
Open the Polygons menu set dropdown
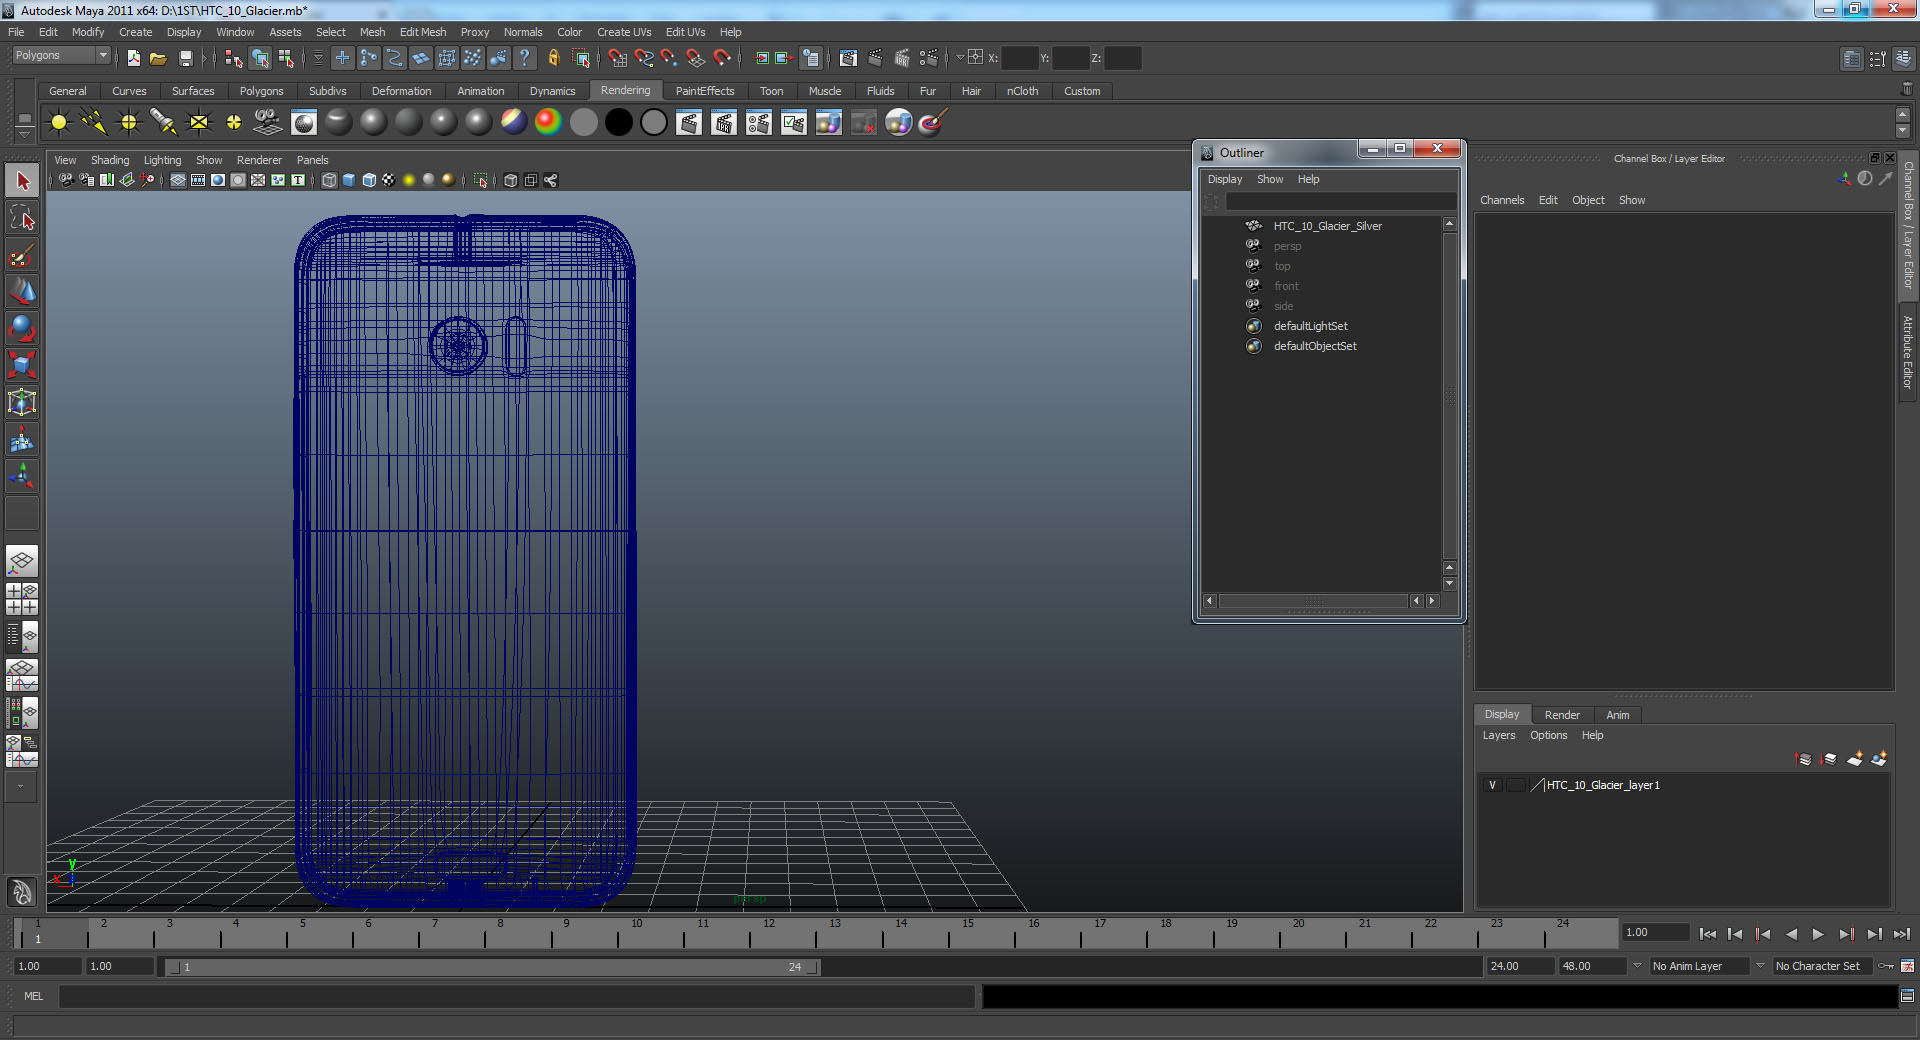coord(61,56)
